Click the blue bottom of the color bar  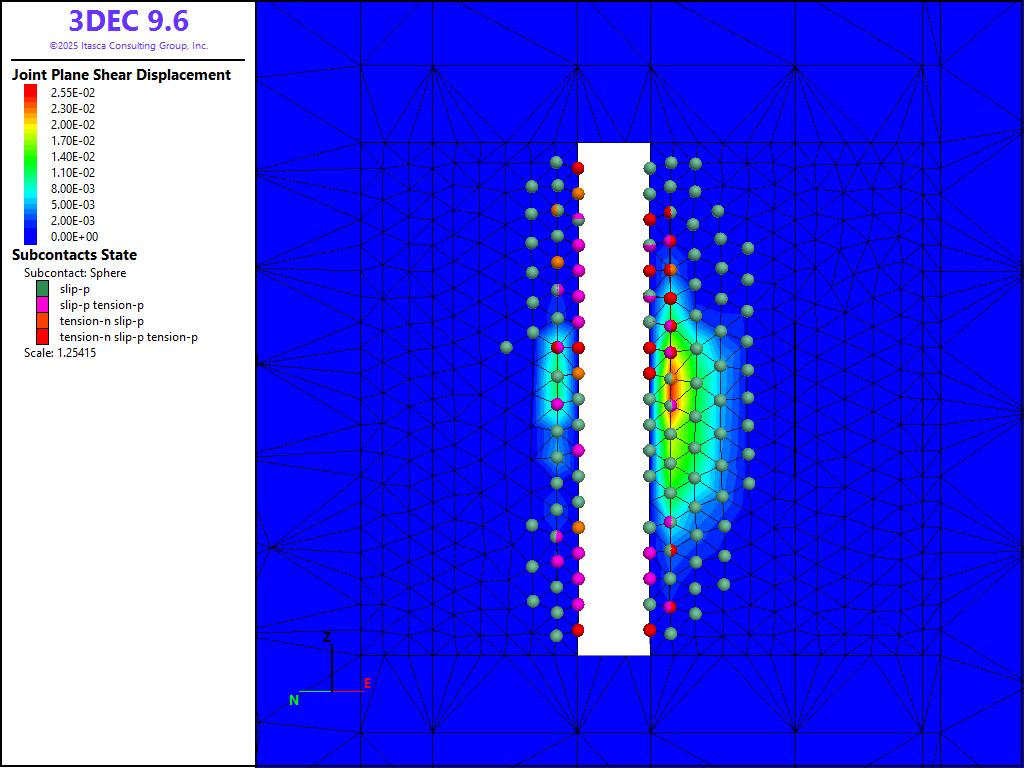31,239
